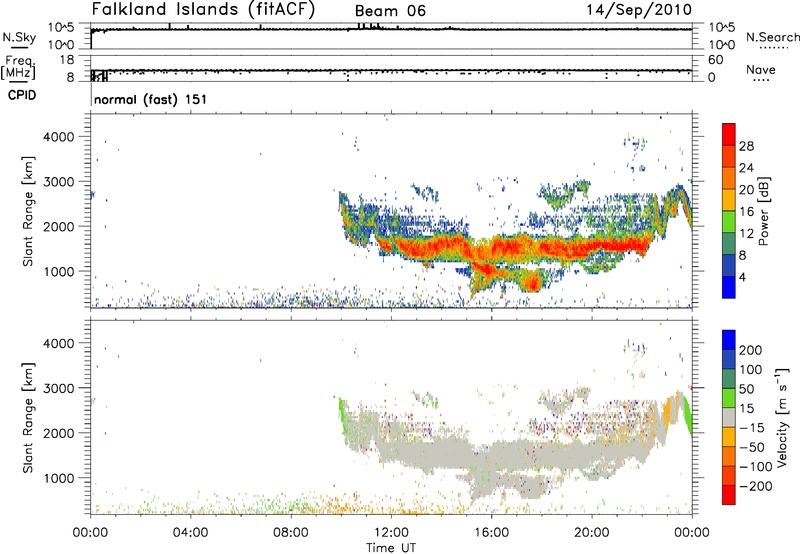This screenshot has height=554, width=800.
Task: Click the "1000" tick on the velocity panel
Action: pyautogui.click(x=59, y=478)
